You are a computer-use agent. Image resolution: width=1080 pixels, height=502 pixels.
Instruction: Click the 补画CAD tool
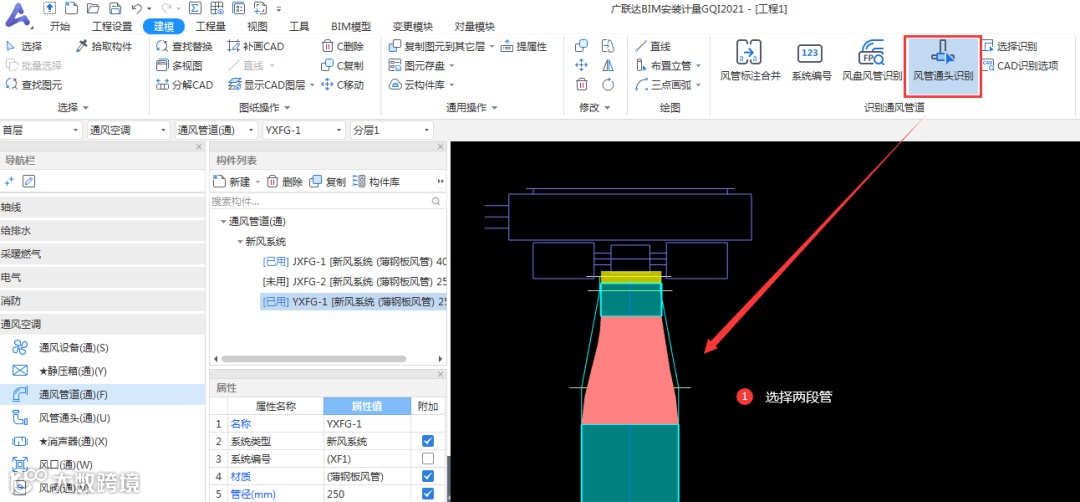(255, 46)
